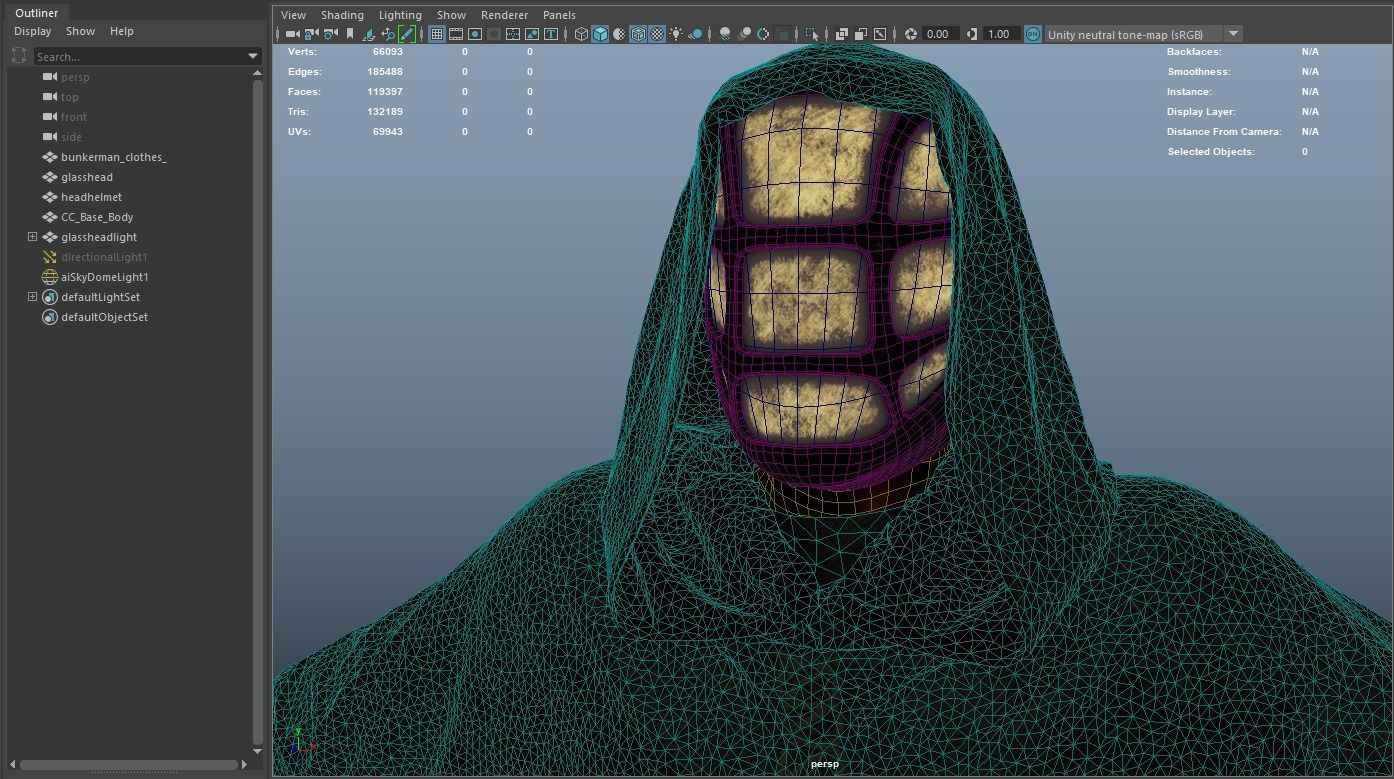Open the Panels menu
The width and height of the screenshot is (1394, 779).
(559, 15)
